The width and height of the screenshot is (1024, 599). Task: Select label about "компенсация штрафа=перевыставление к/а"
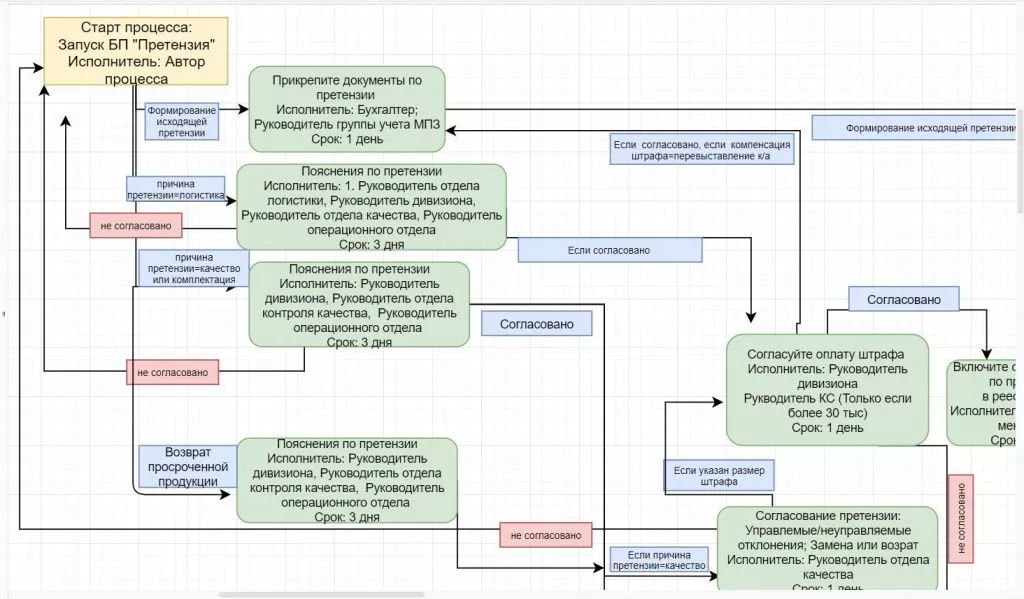pos(702,150)
